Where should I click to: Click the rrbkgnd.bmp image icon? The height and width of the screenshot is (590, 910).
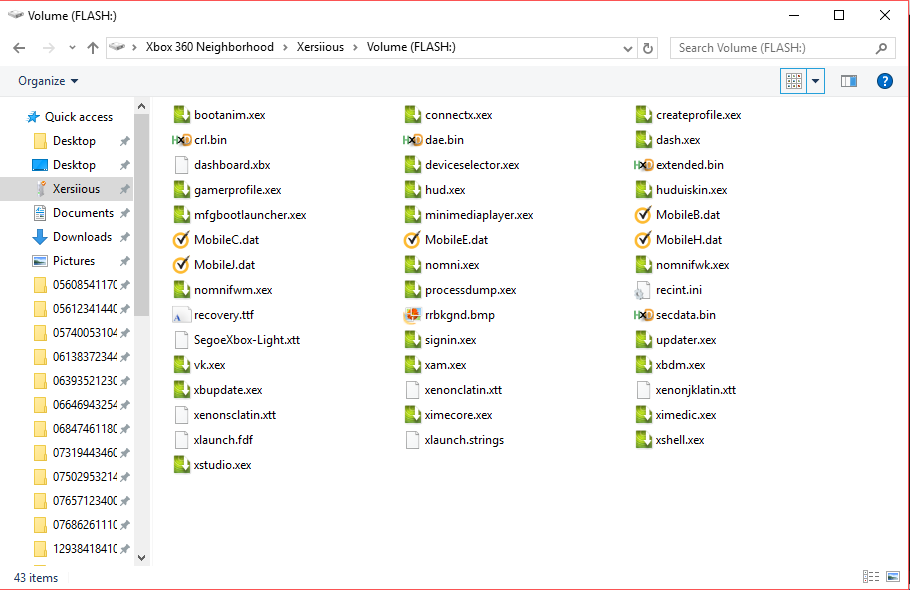pos(412,315)
